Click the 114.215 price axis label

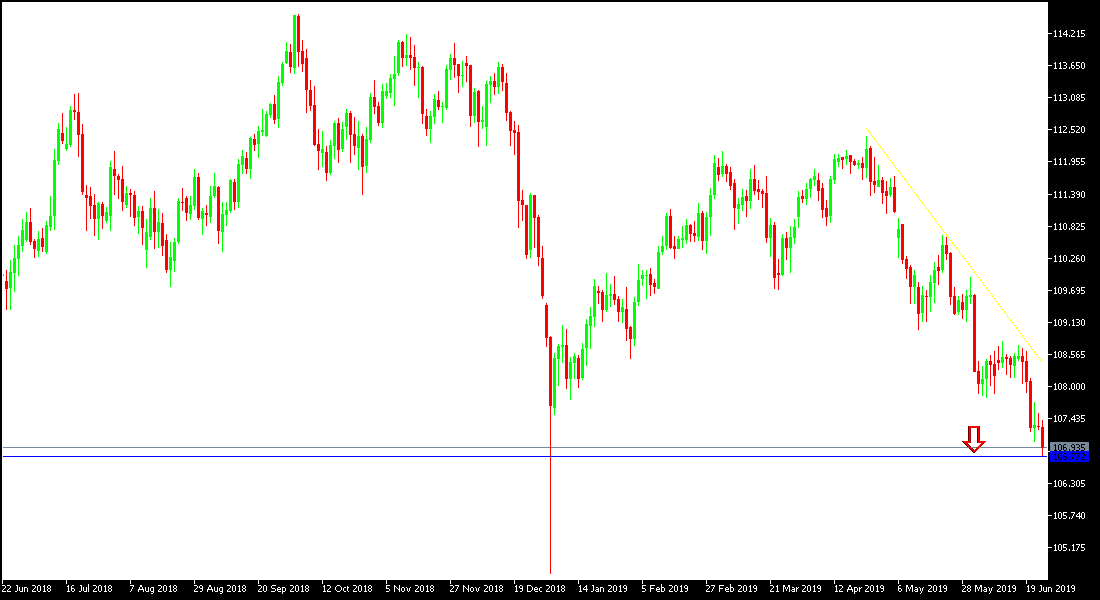pos(1070,33)
